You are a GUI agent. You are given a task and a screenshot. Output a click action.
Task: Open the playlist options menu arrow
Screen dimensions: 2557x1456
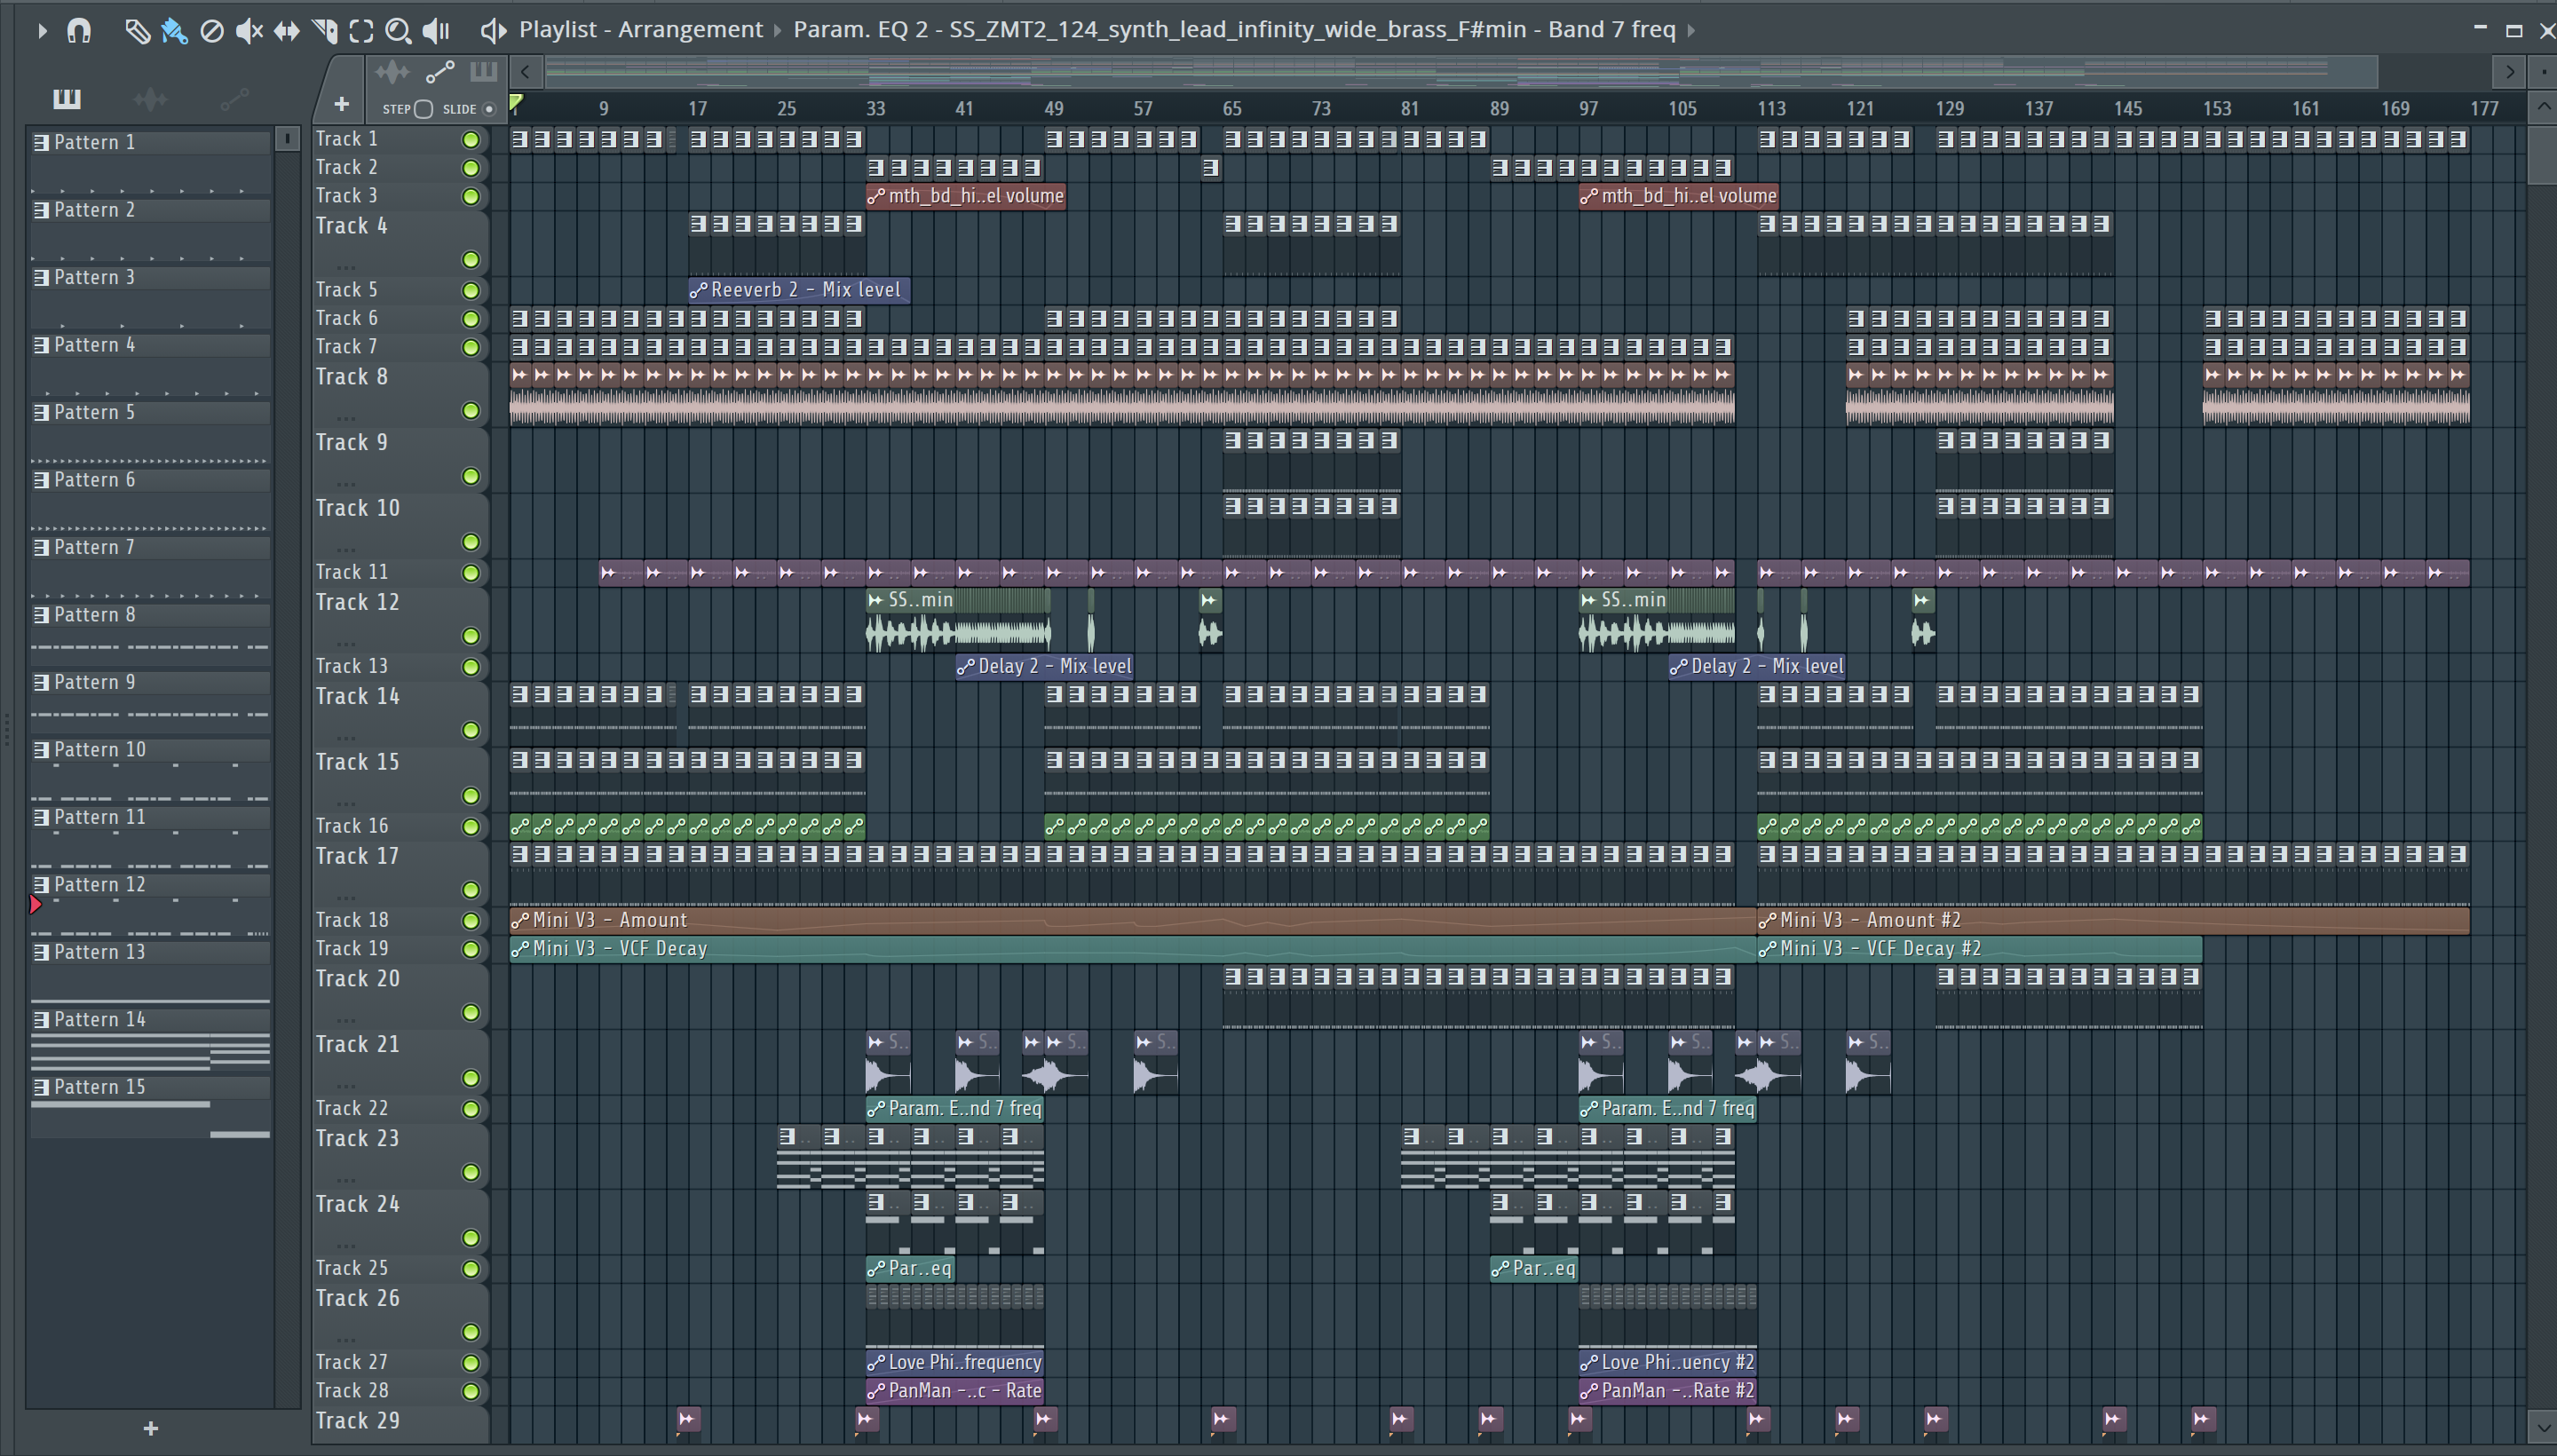42,31
